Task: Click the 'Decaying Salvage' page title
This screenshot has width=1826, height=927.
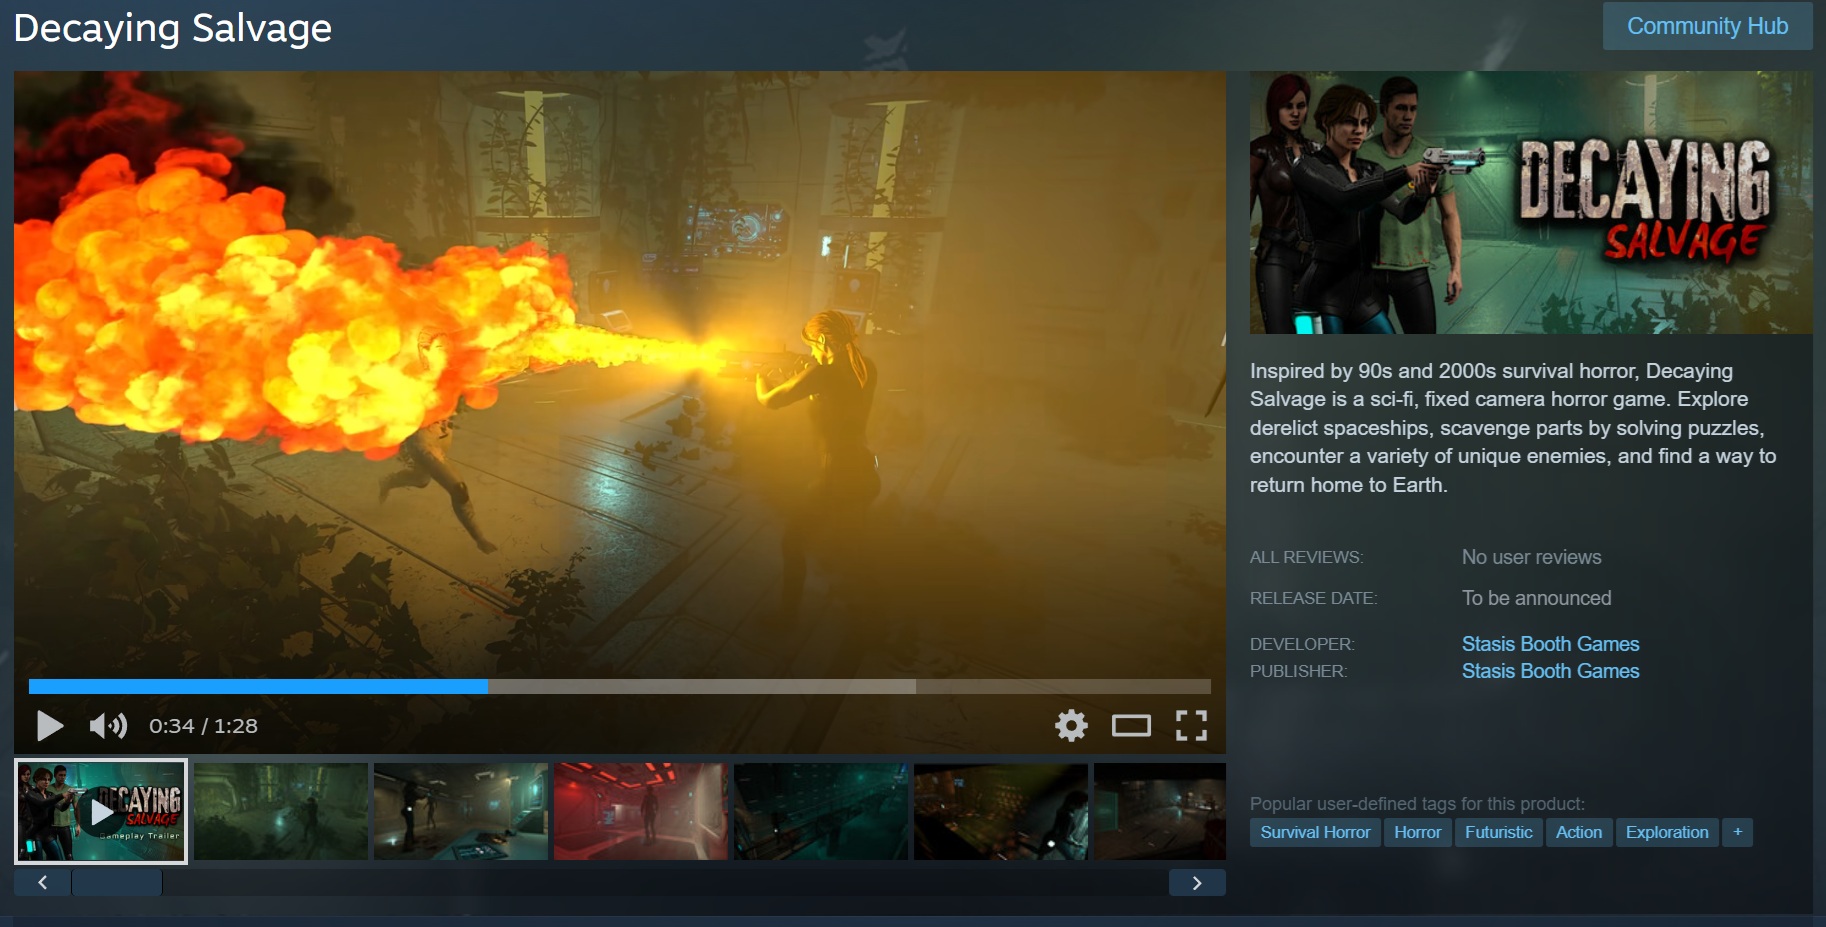Action: click(x=173, y=28)
